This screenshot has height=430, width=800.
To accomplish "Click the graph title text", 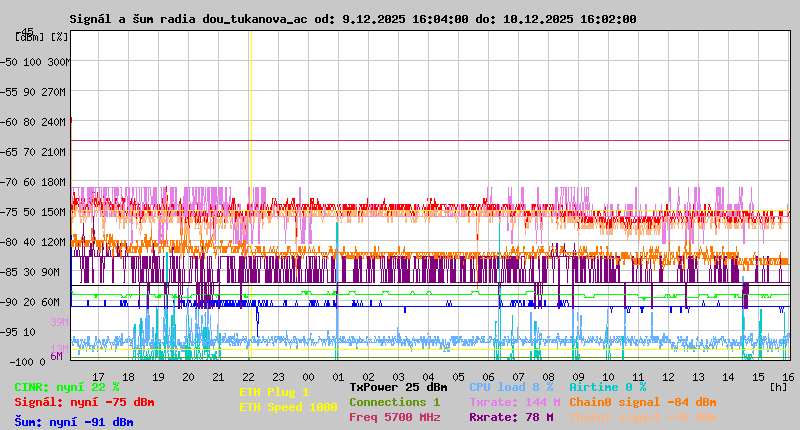I will [352, 19].
